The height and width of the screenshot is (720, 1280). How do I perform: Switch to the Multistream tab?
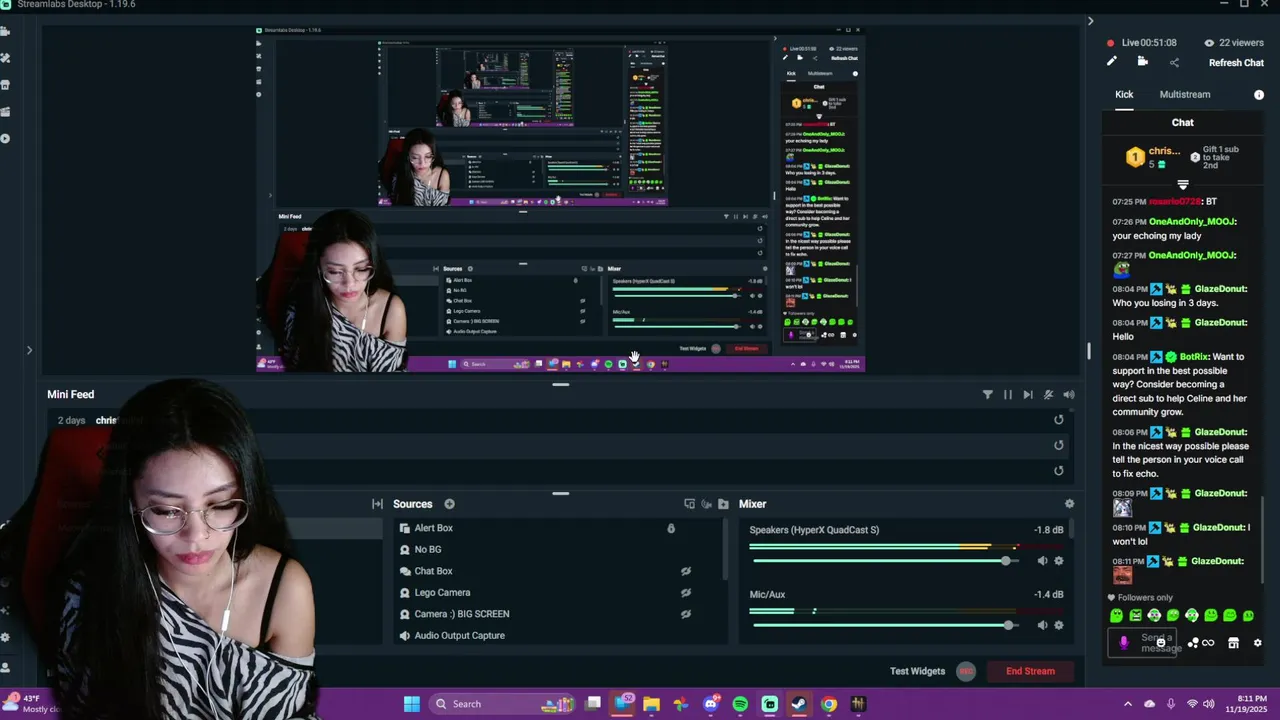coord(1185,94)
